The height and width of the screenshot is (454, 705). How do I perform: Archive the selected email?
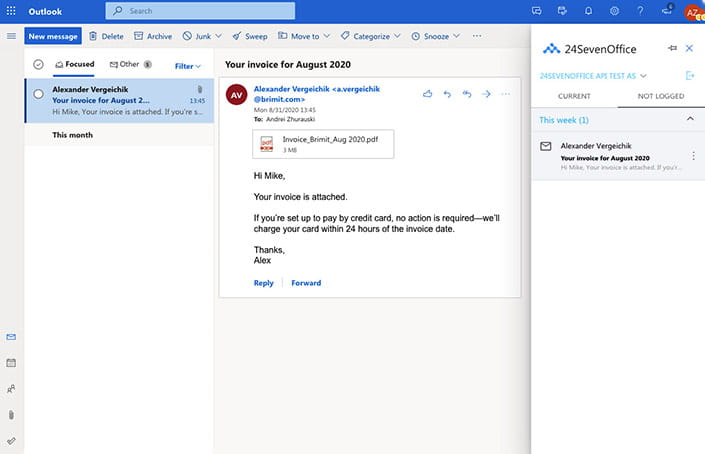[x=153, y=36]
